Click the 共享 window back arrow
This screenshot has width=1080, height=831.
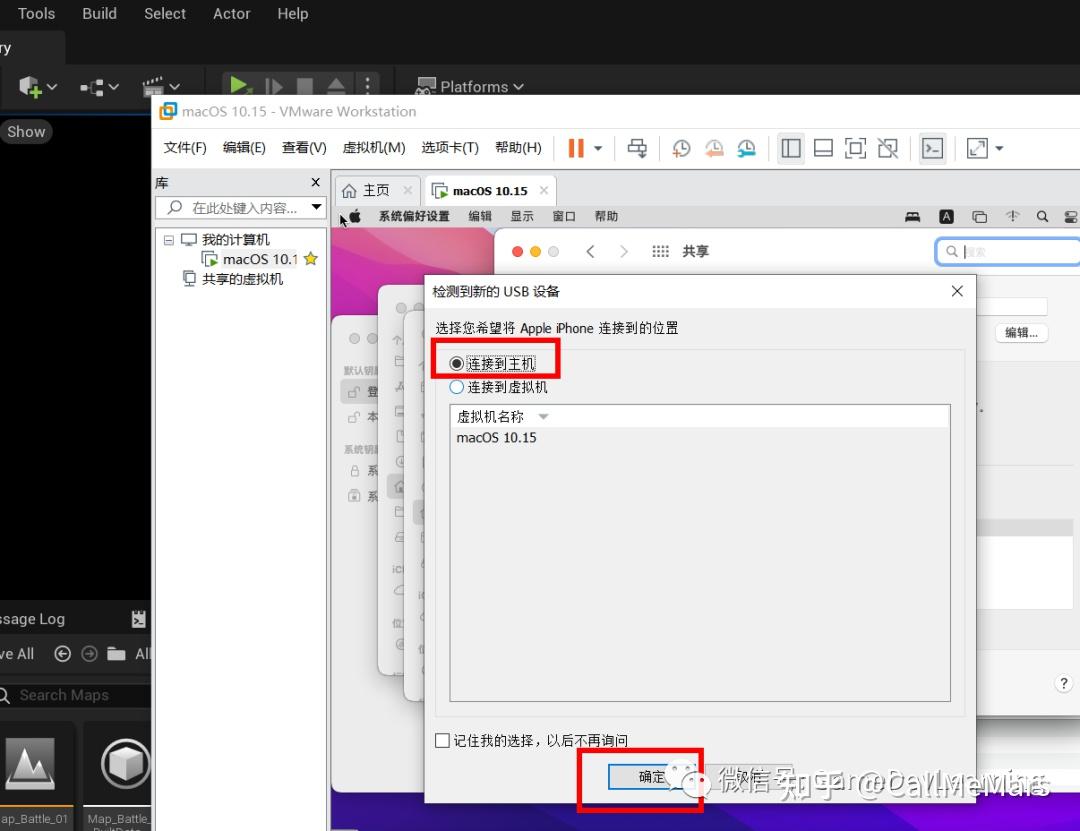pyautogui.click(x=590, y=252)
